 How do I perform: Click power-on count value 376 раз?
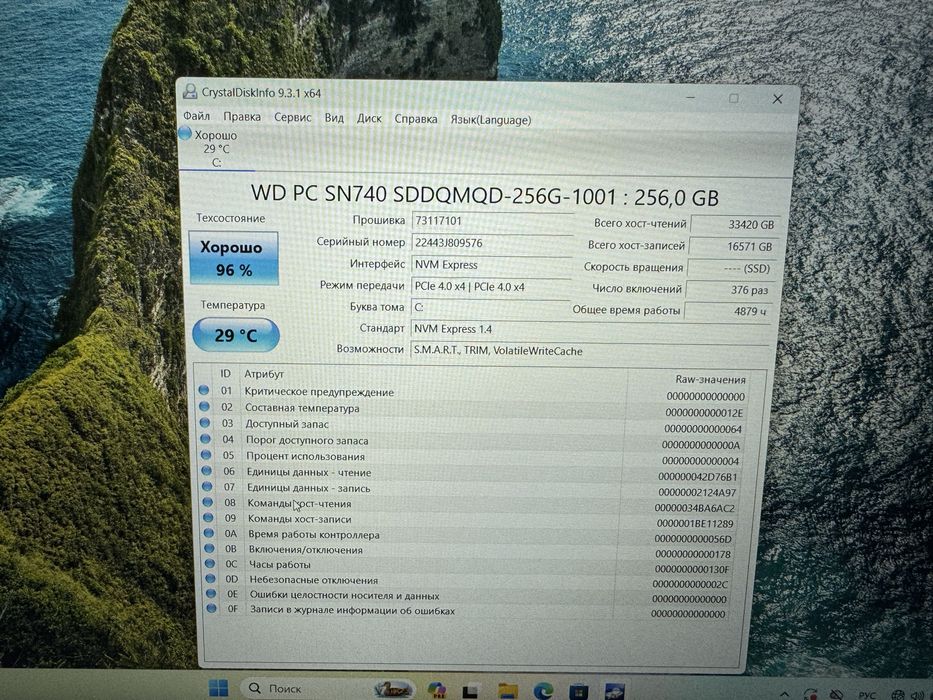click(729, 290)
